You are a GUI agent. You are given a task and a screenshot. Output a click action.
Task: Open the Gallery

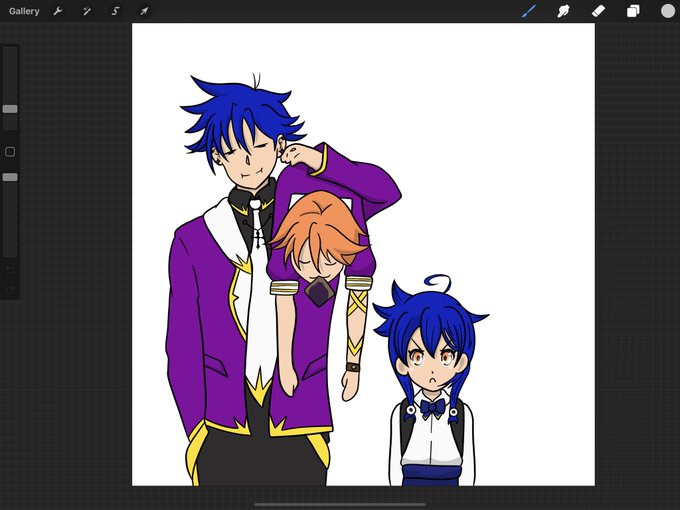tap(24, 11)
